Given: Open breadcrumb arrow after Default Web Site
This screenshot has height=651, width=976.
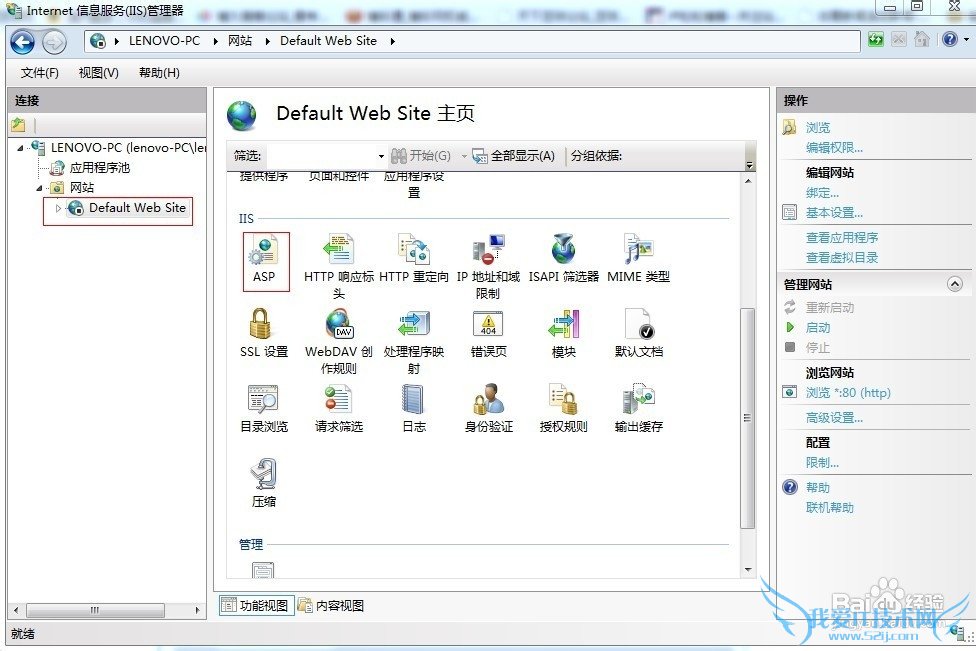Looking at the screenshot, I should click(393, 42).
